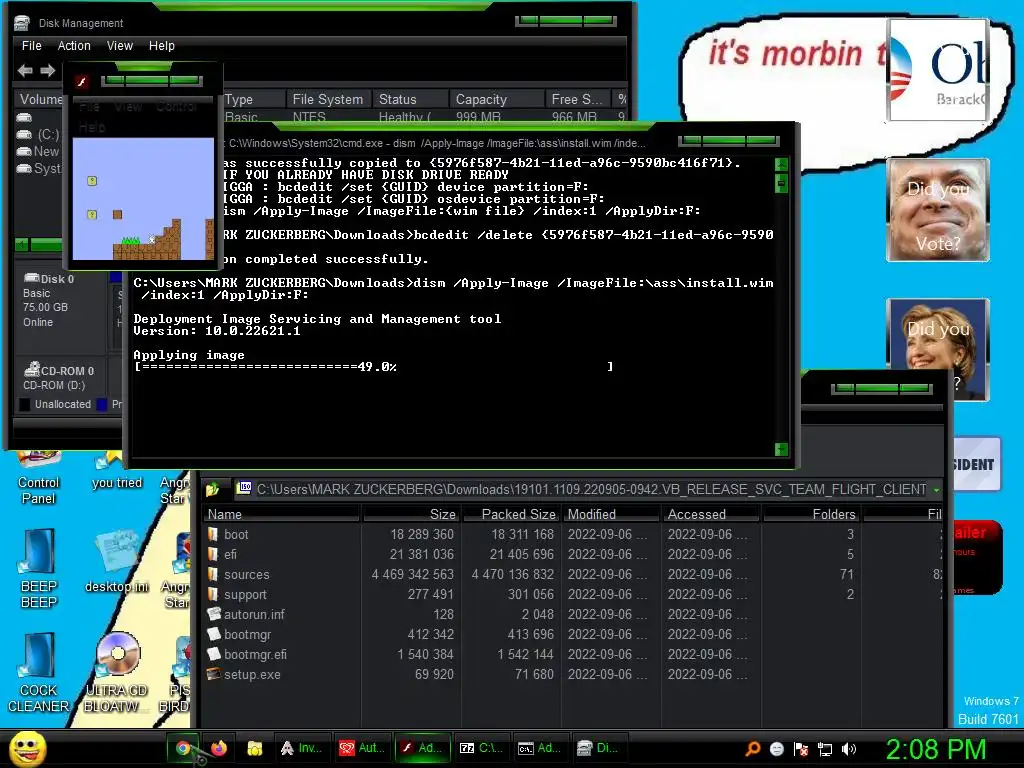
Task: Click the orange search tray icon
Action: 753,749
